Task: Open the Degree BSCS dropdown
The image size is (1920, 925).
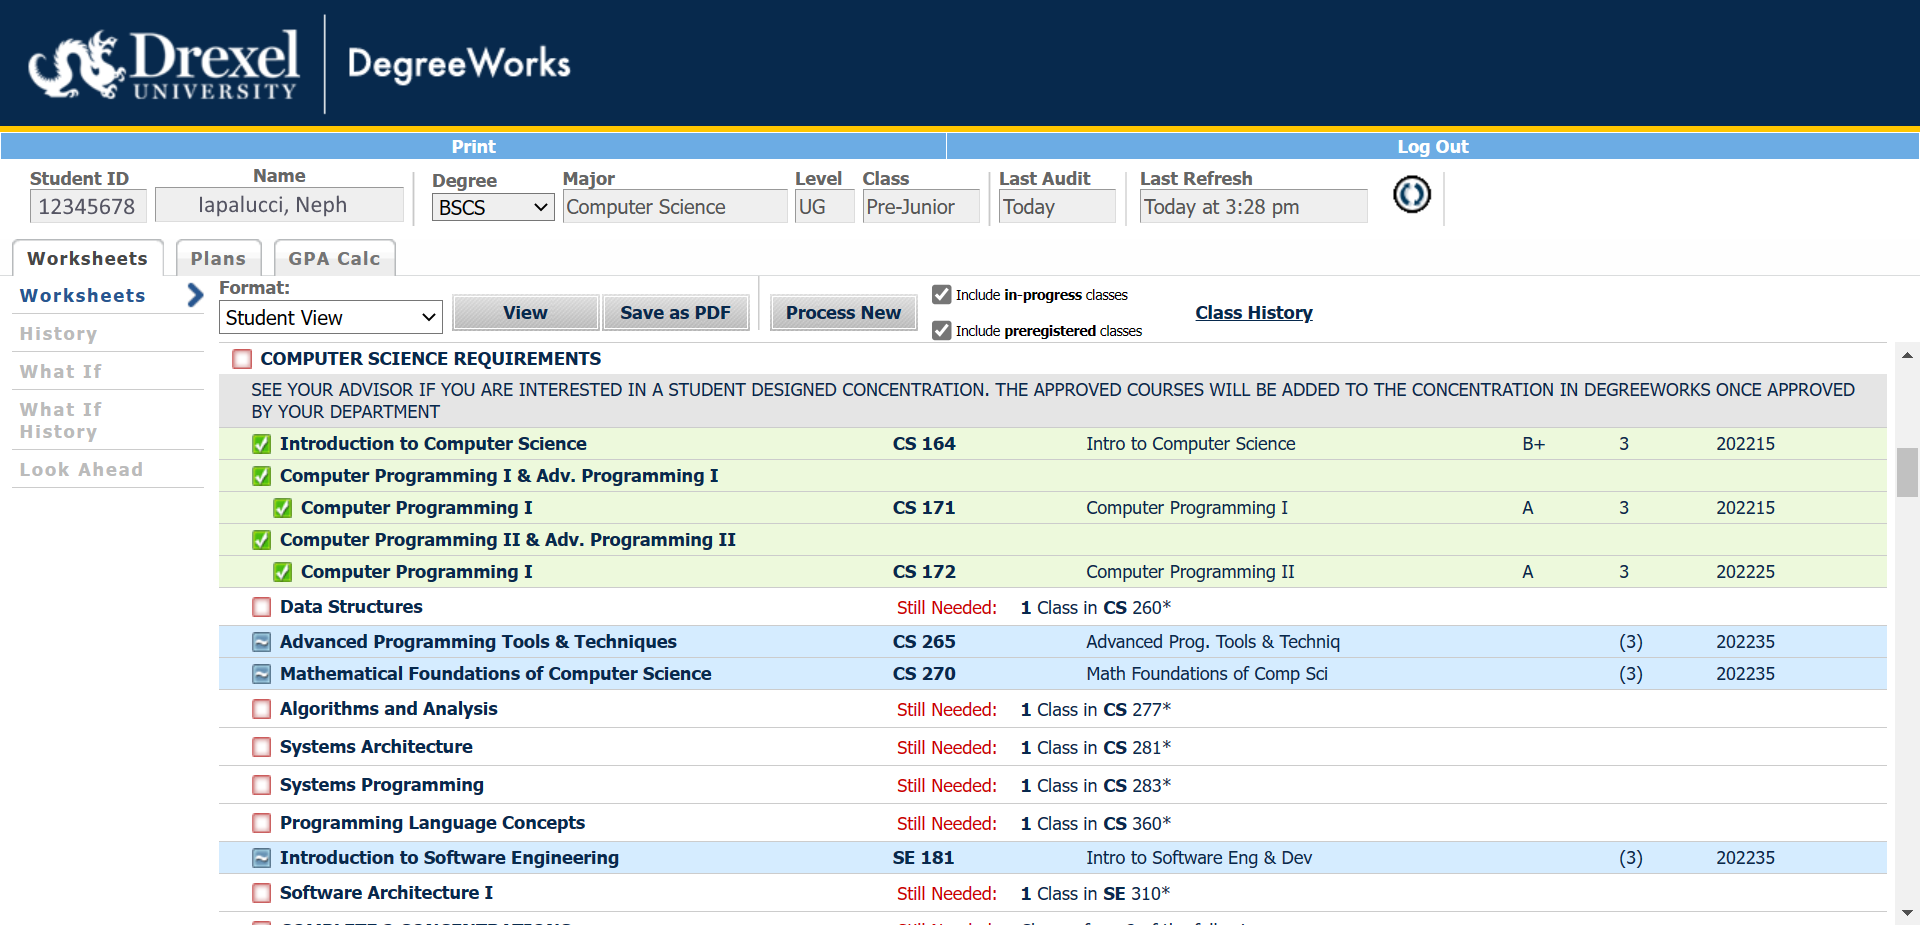Action: pos(493,207)
